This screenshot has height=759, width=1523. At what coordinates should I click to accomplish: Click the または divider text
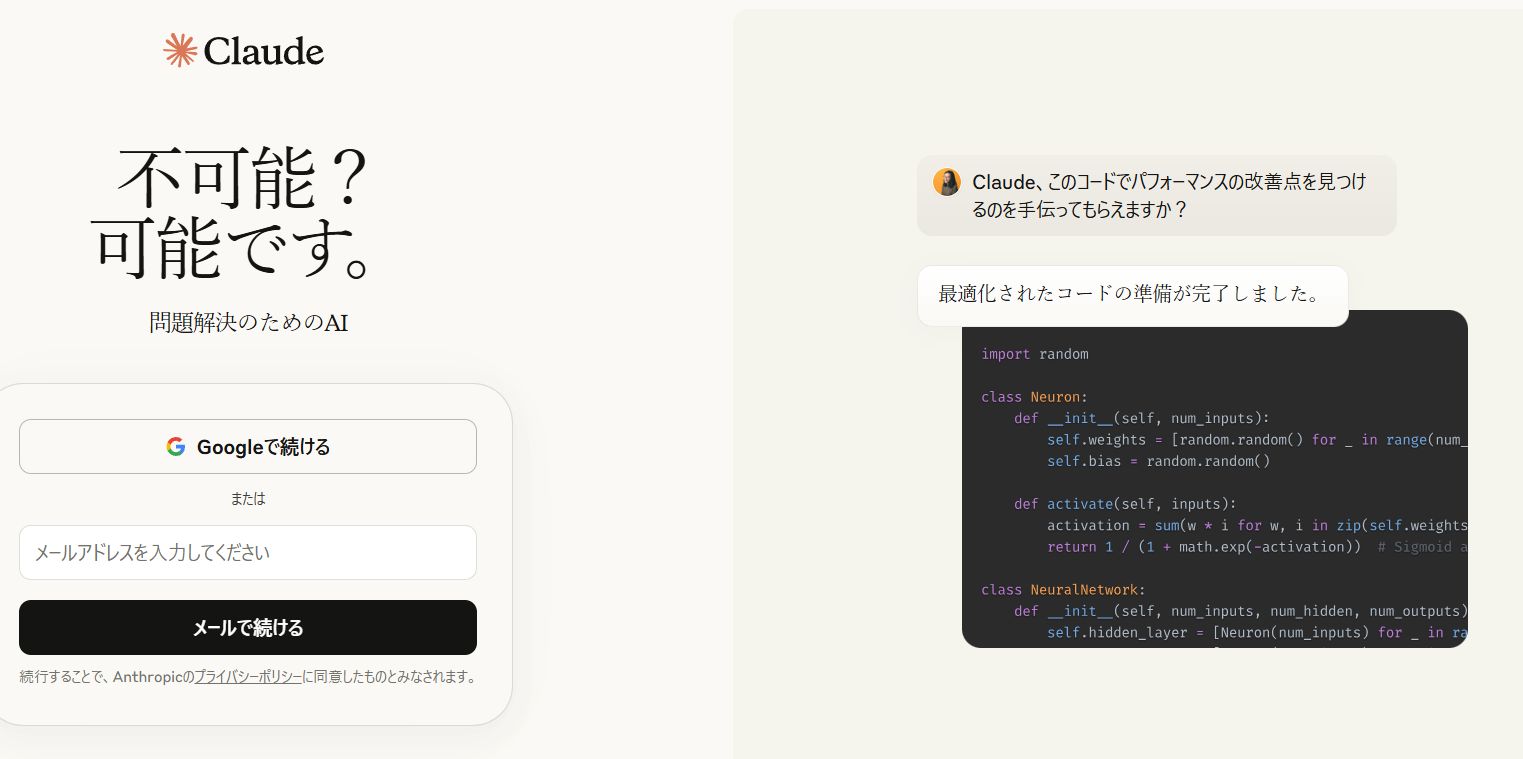pos(248,498)
